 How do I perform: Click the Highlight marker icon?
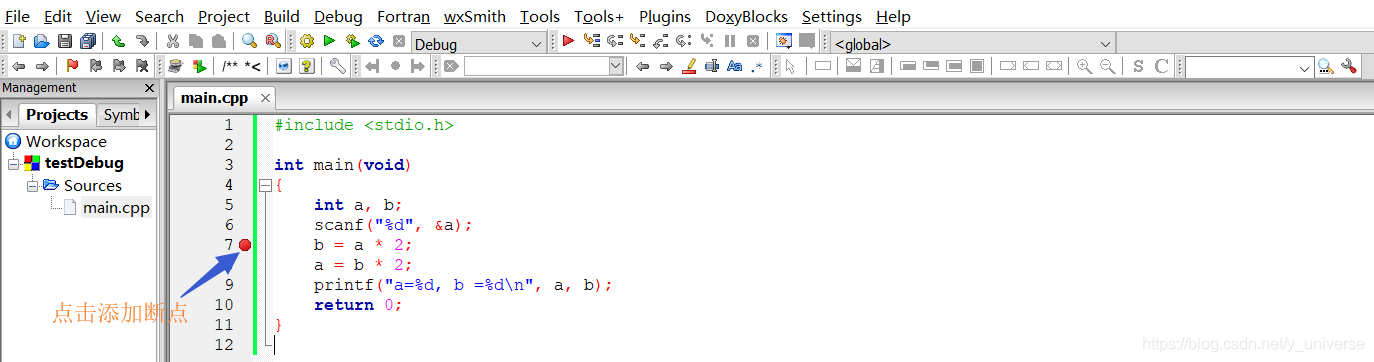point(689,66)
